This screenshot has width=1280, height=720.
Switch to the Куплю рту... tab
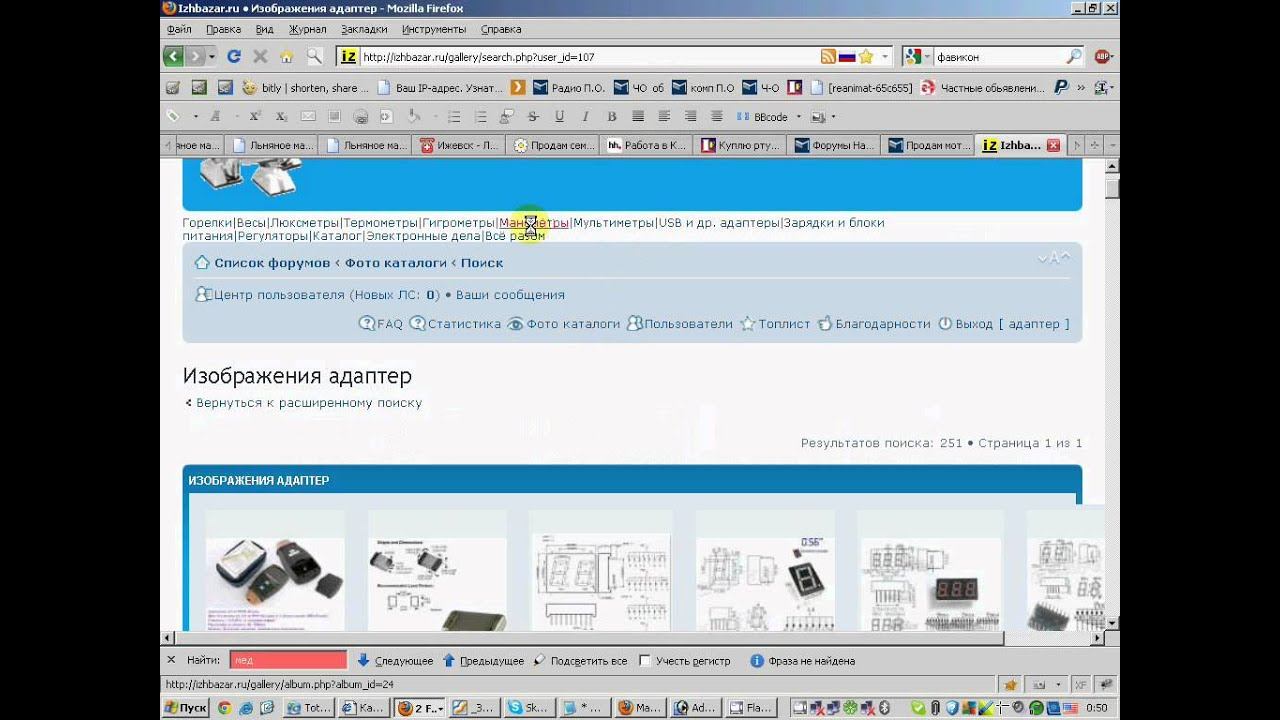click(740, 145)
